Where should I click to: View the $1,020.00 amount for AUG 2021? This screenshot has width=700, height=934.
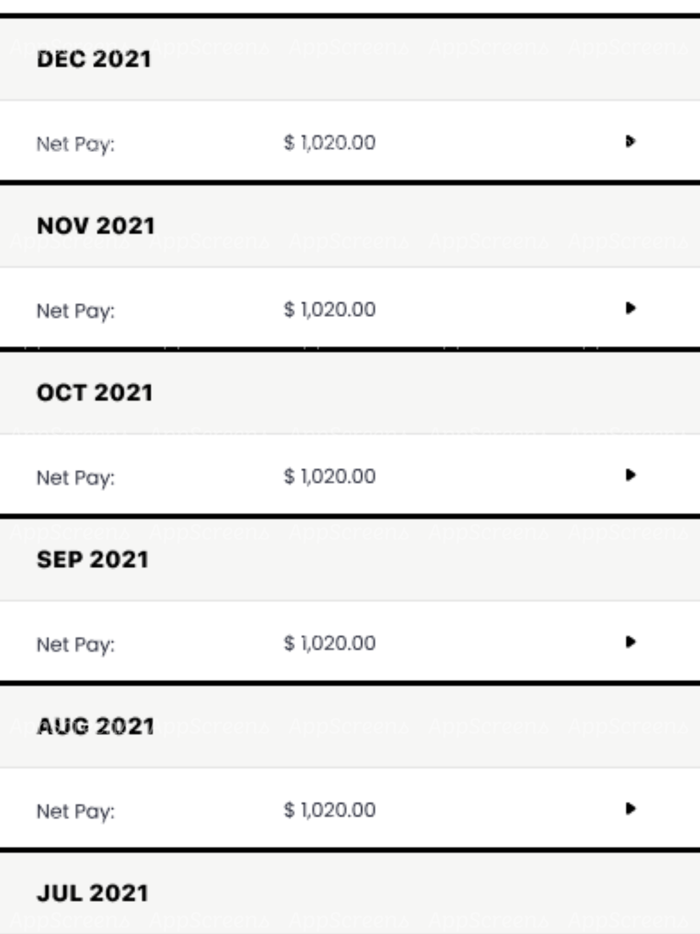330,810
